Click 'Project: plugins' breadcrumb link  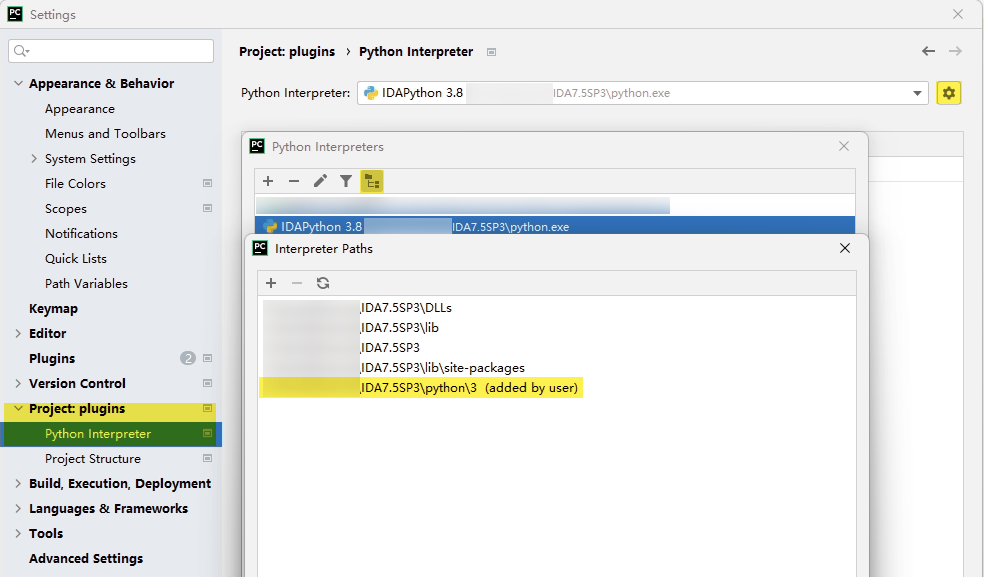287,51
